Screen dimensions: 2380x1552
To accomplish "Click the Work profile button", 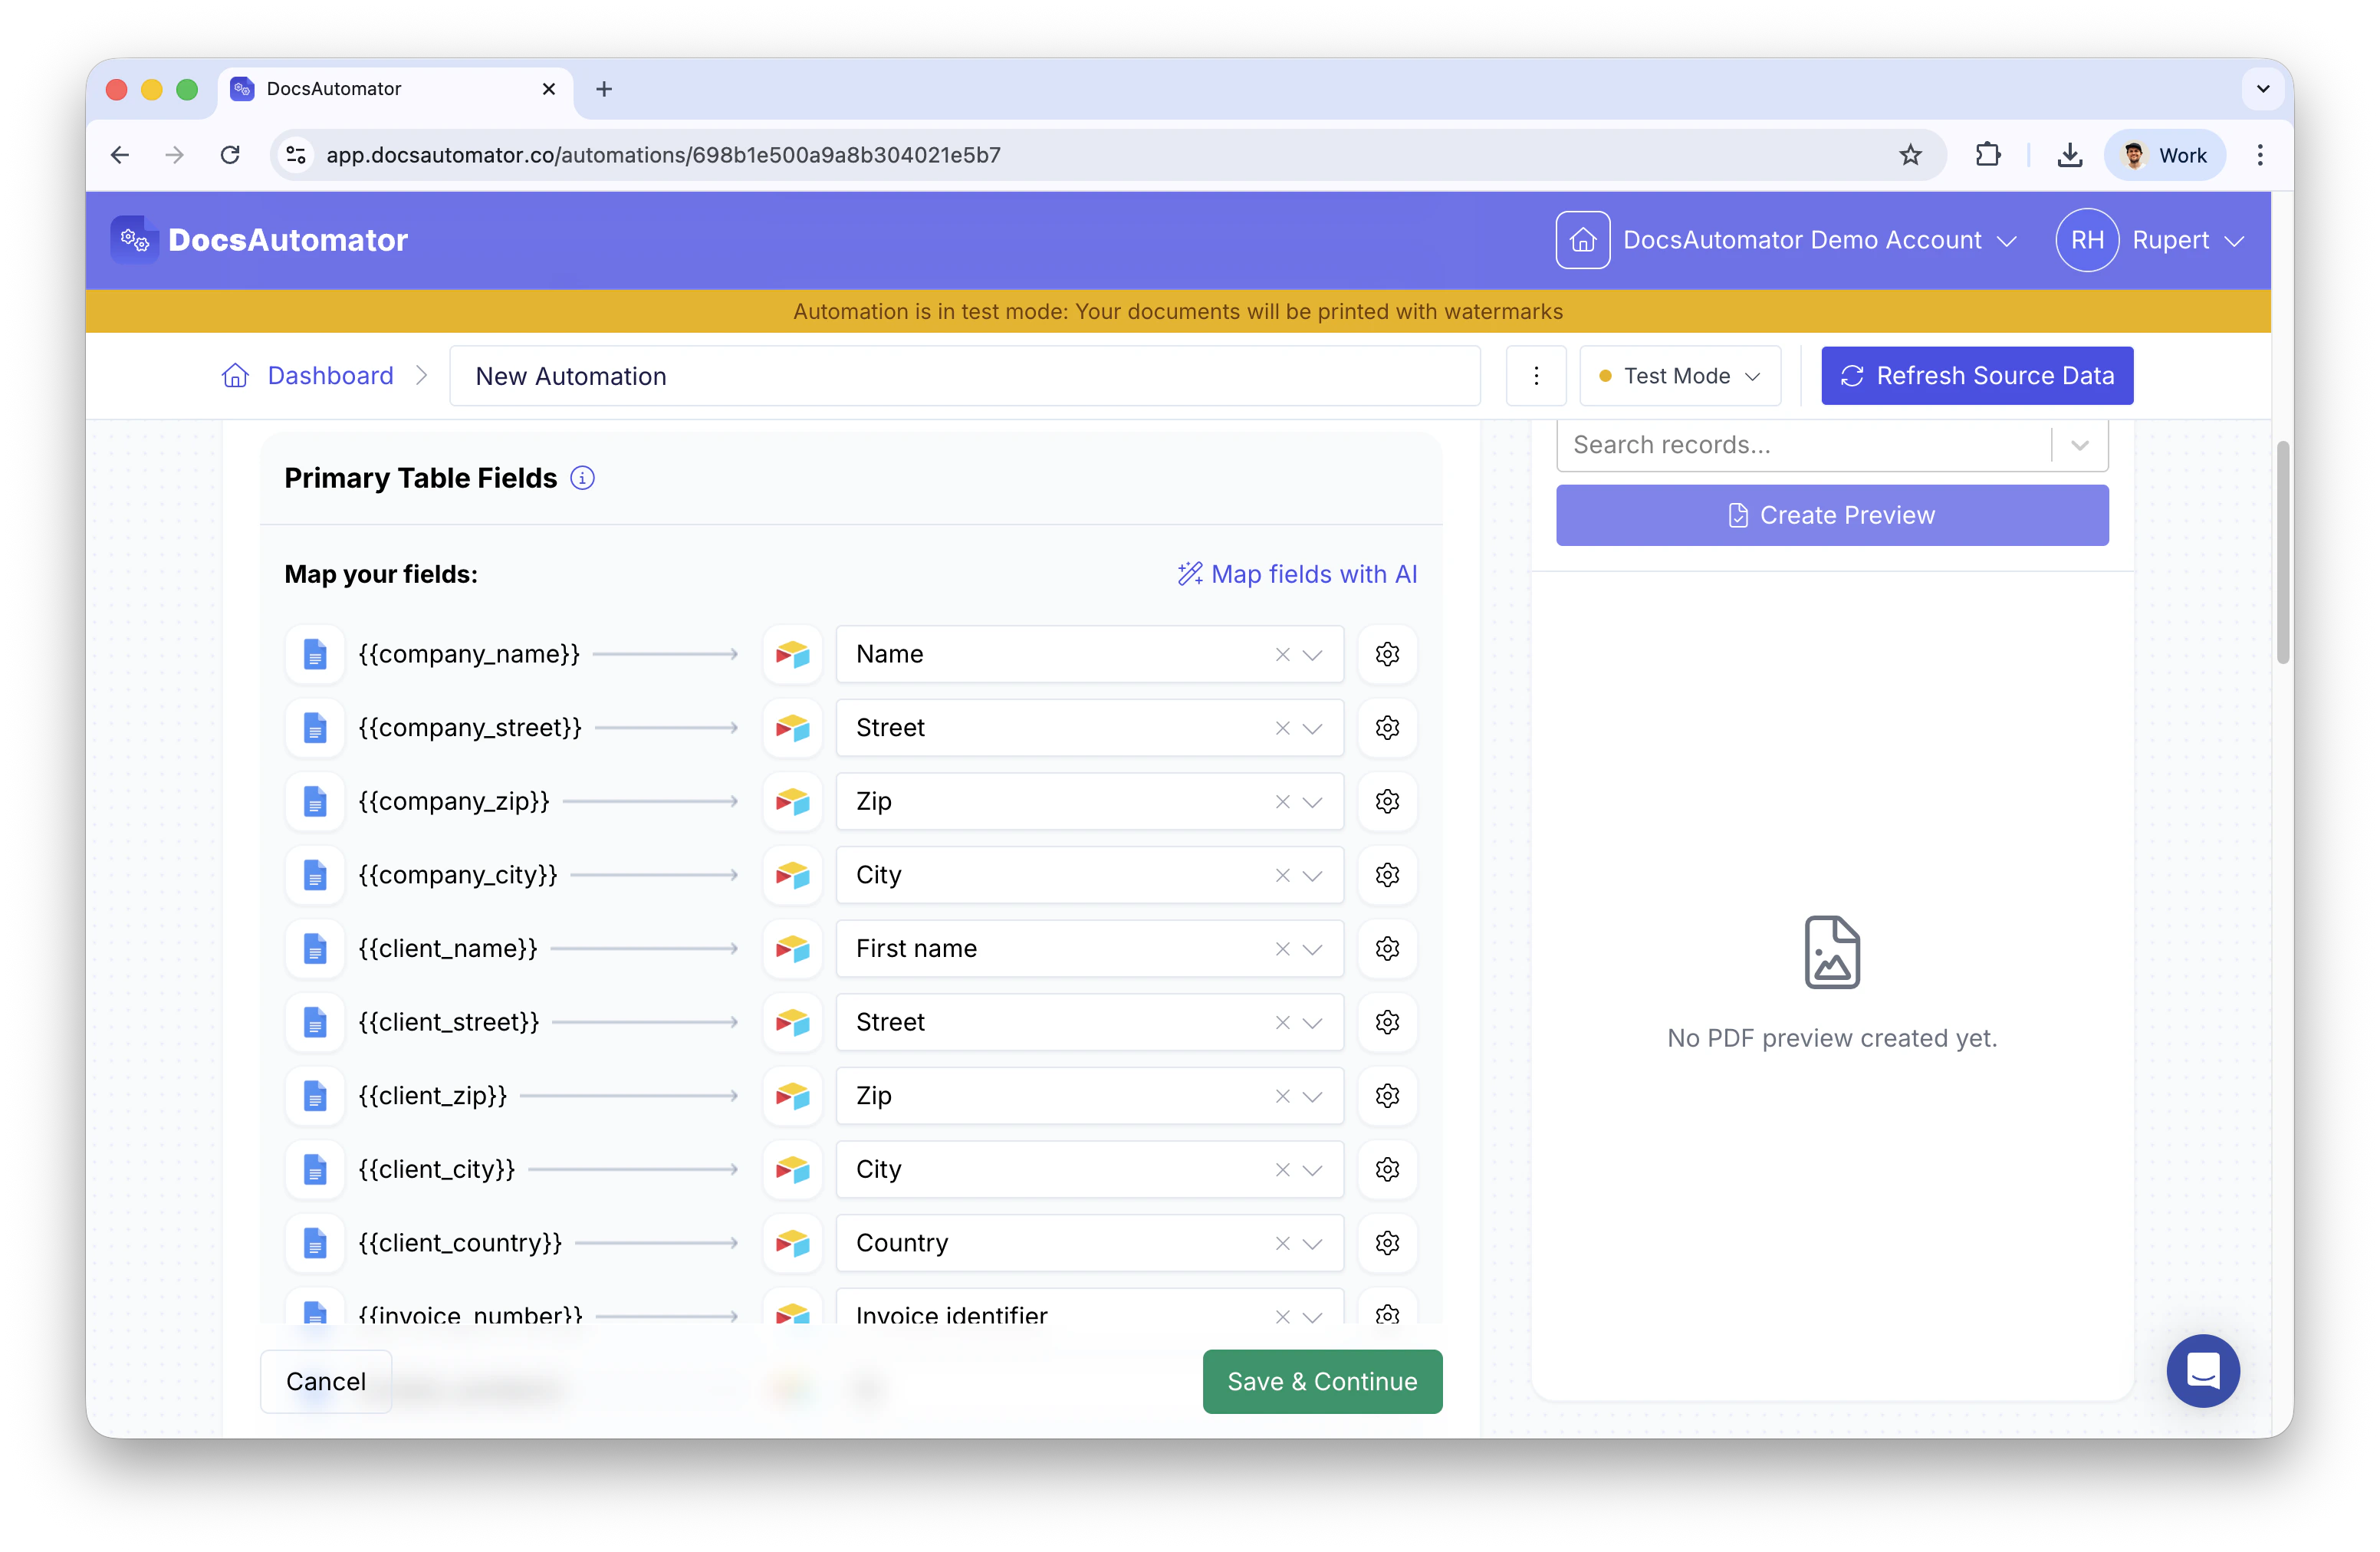I will click(x=2164, y=155).
